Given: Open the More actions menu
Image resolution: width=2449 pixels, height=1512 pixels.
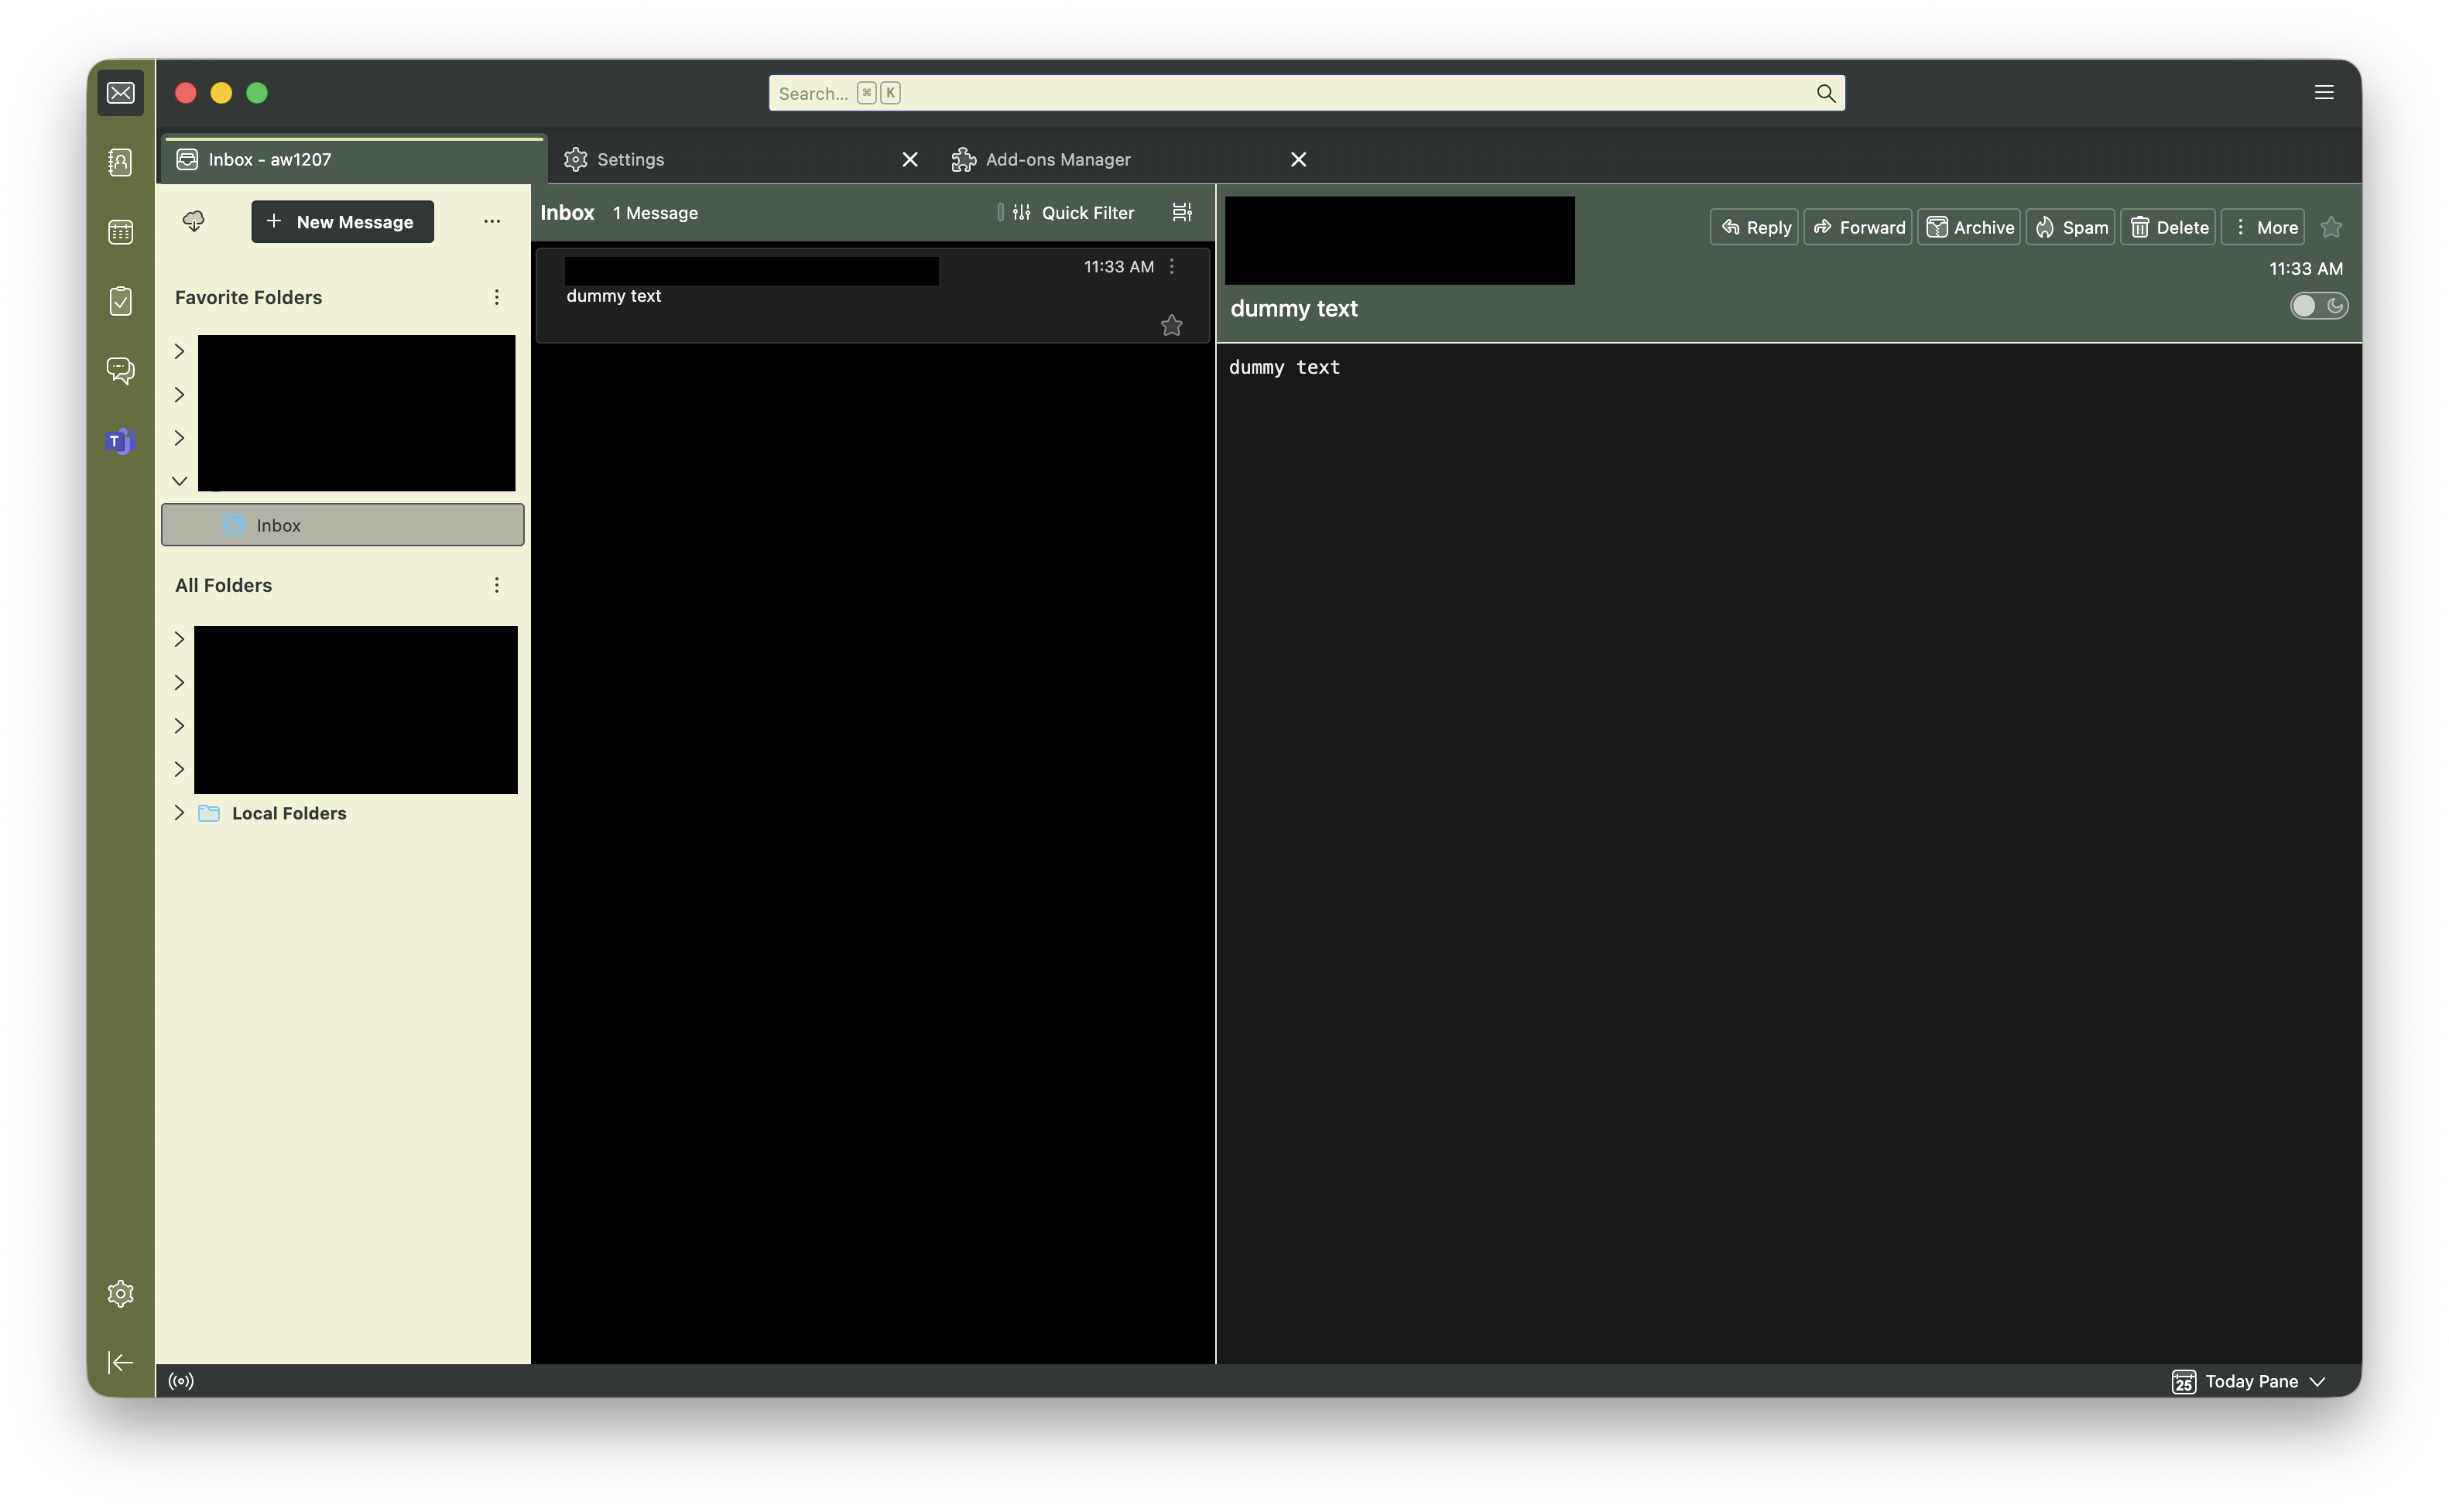Looking at the screenshot, I should click(2263, 227).
